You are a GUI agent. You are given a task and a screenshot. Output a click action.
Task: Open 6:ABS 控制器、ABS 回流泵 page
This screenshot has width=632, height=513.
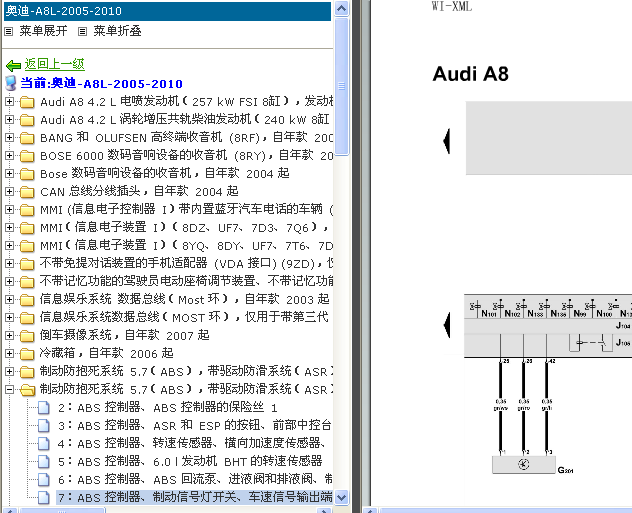tap(195, 480)
